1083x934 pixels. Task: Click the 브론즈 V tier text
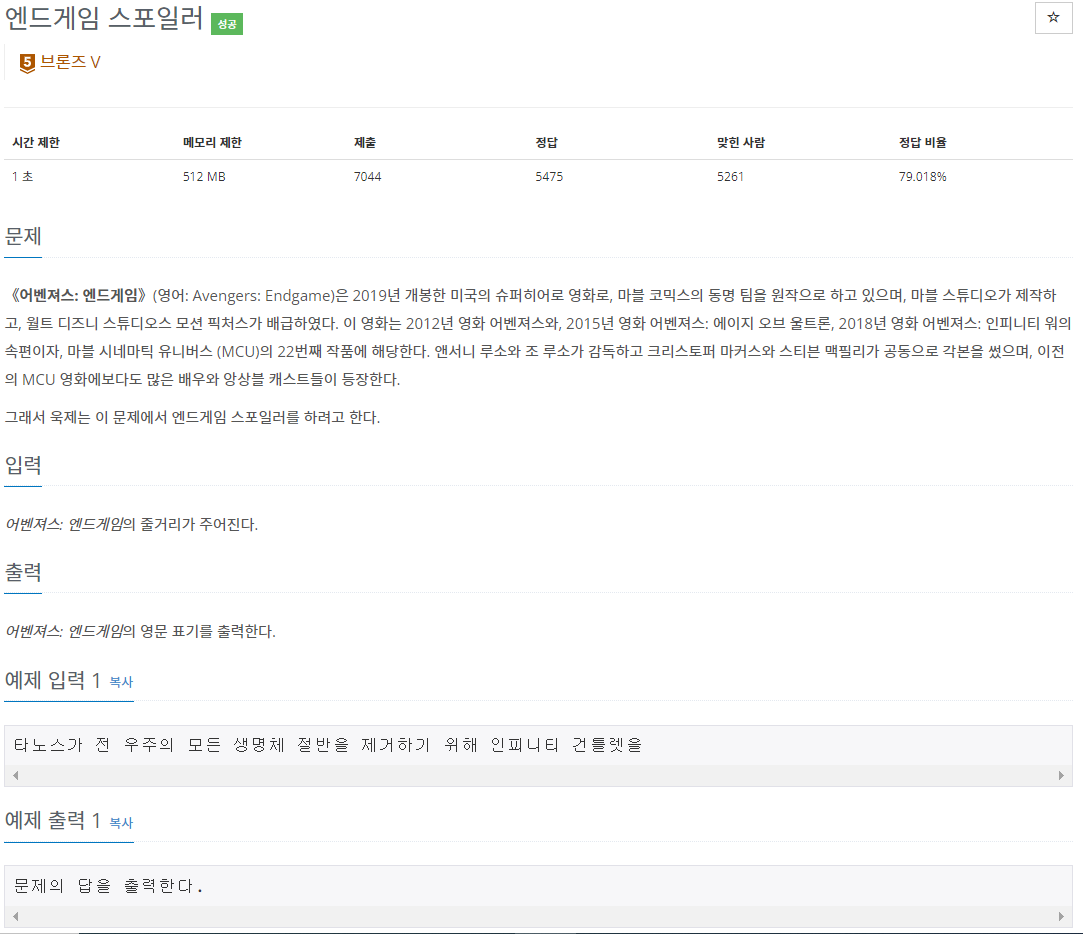pyautogui.click(x=70, y=62)
